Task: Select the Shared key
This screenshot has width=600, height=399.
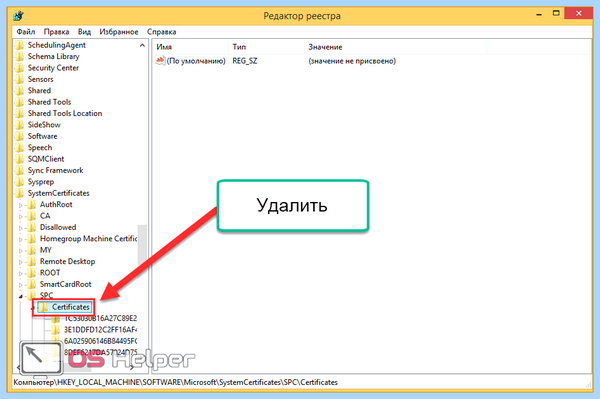Action: click(x=39, y=91)
